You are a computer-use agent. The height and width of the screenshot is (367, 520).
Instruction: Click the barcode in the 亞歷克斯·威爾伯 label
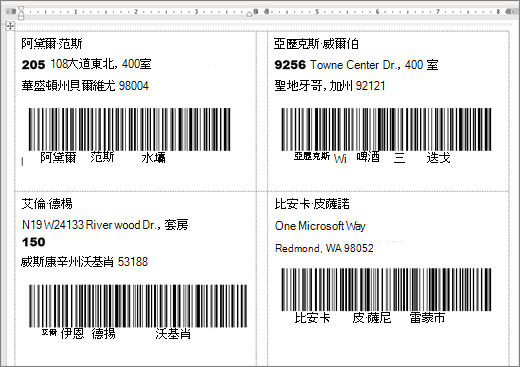tap(386, 129)
